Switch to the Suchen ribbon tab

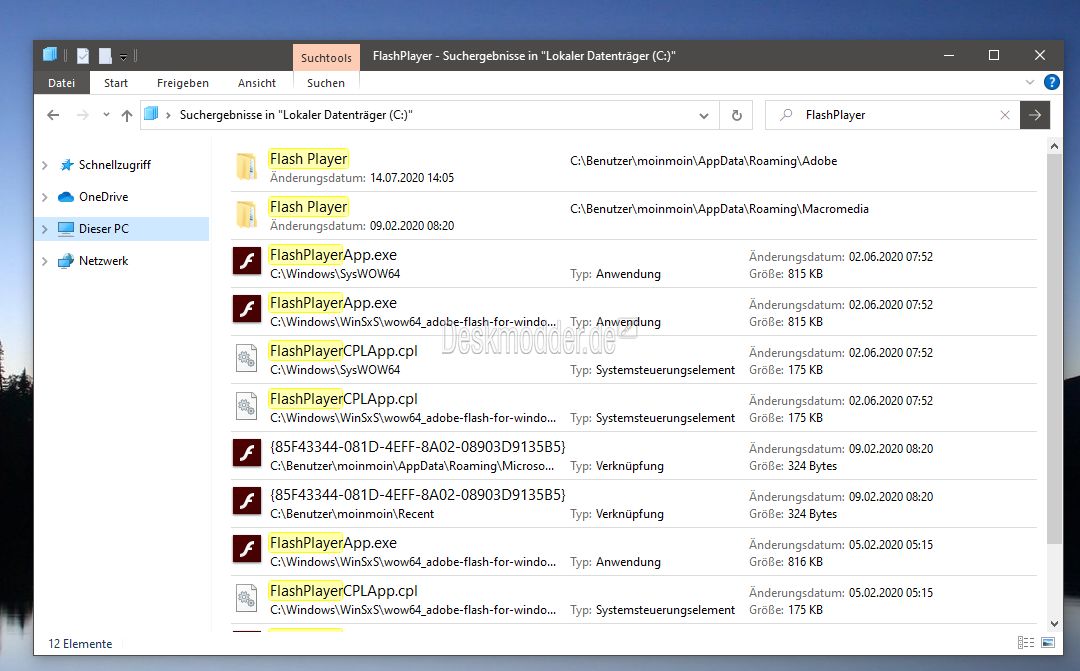coord(326,83)
